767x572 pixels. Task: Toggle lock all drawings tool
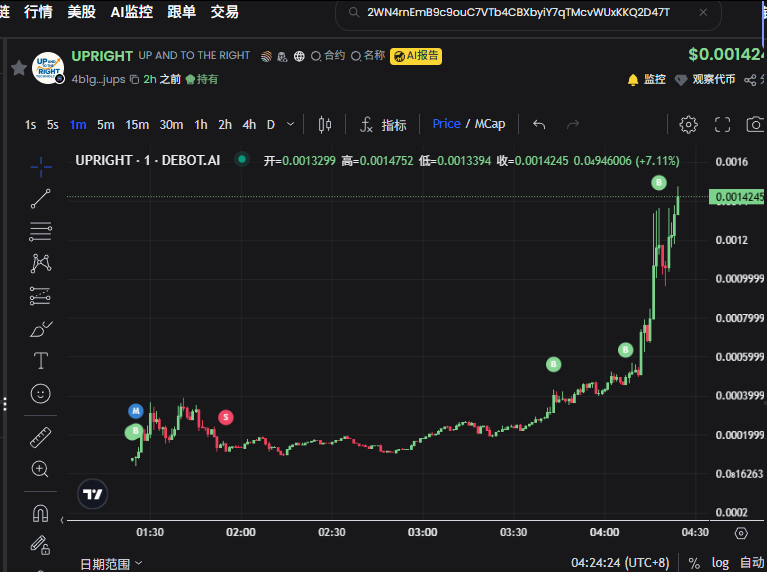[41, 545]
